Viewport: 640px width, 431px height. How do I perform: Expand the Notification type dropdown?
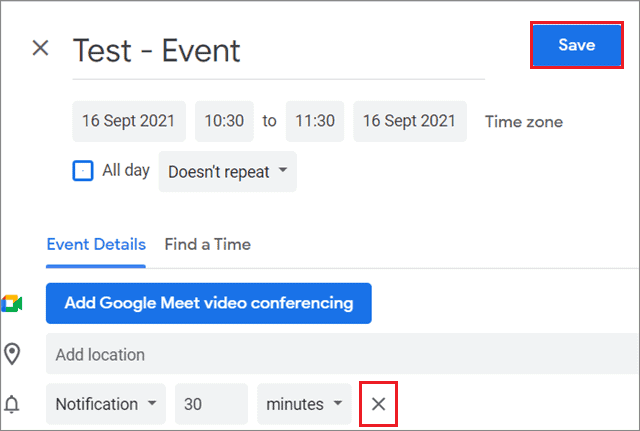coord(106,404)
